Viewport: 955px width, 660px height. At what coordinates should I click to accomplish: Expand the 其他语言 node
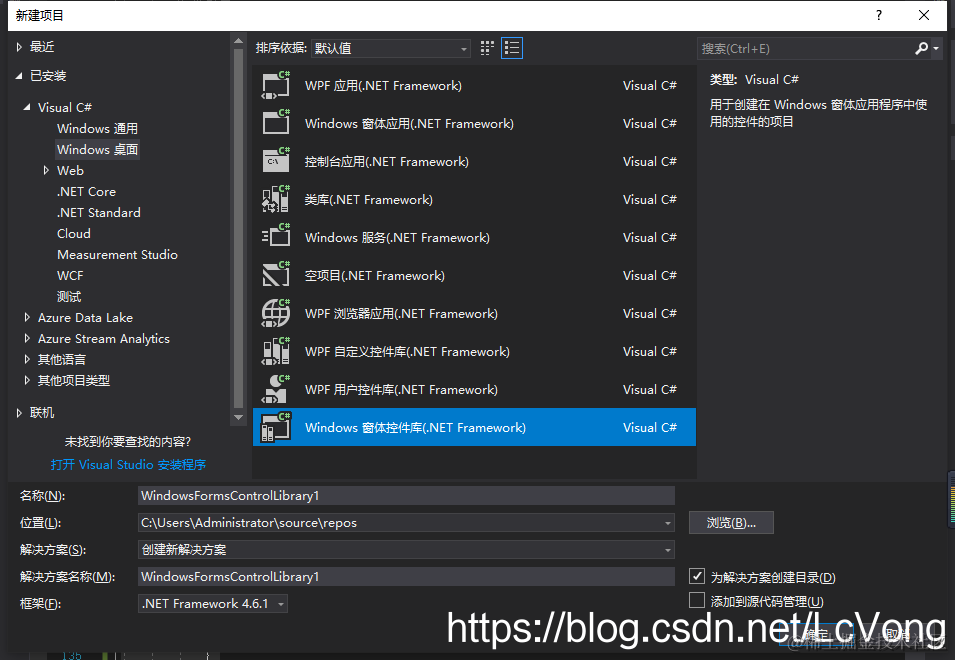pyautogui.click(x=27, y=359)
